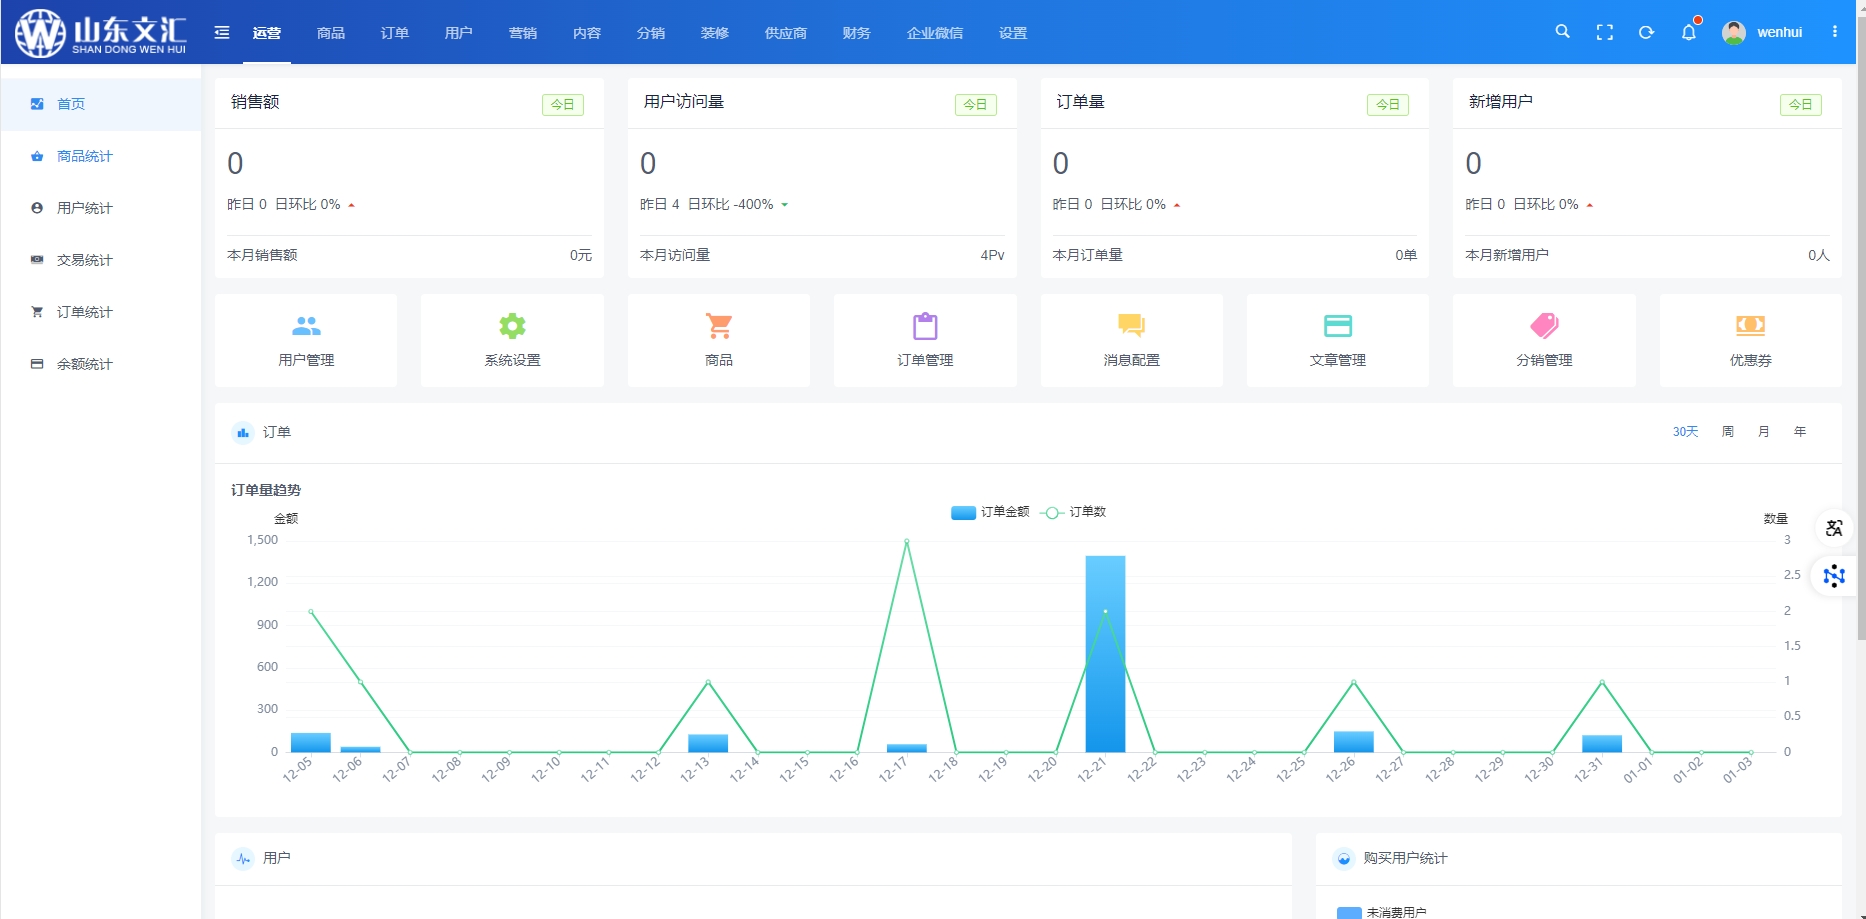Open 用户管理 shortcut card
Viewport: 1866px width, 919px height.
[x=306, y=340]
